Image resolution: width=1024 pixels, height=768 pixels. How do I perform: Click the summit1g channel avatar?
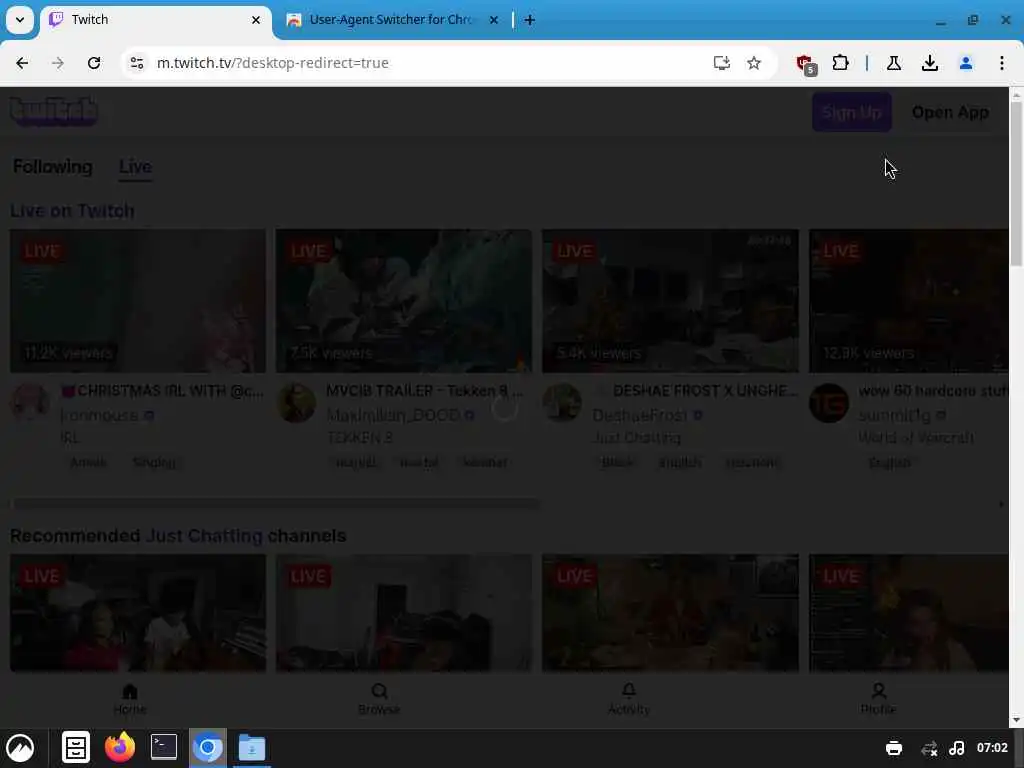(x=829, y=402)
